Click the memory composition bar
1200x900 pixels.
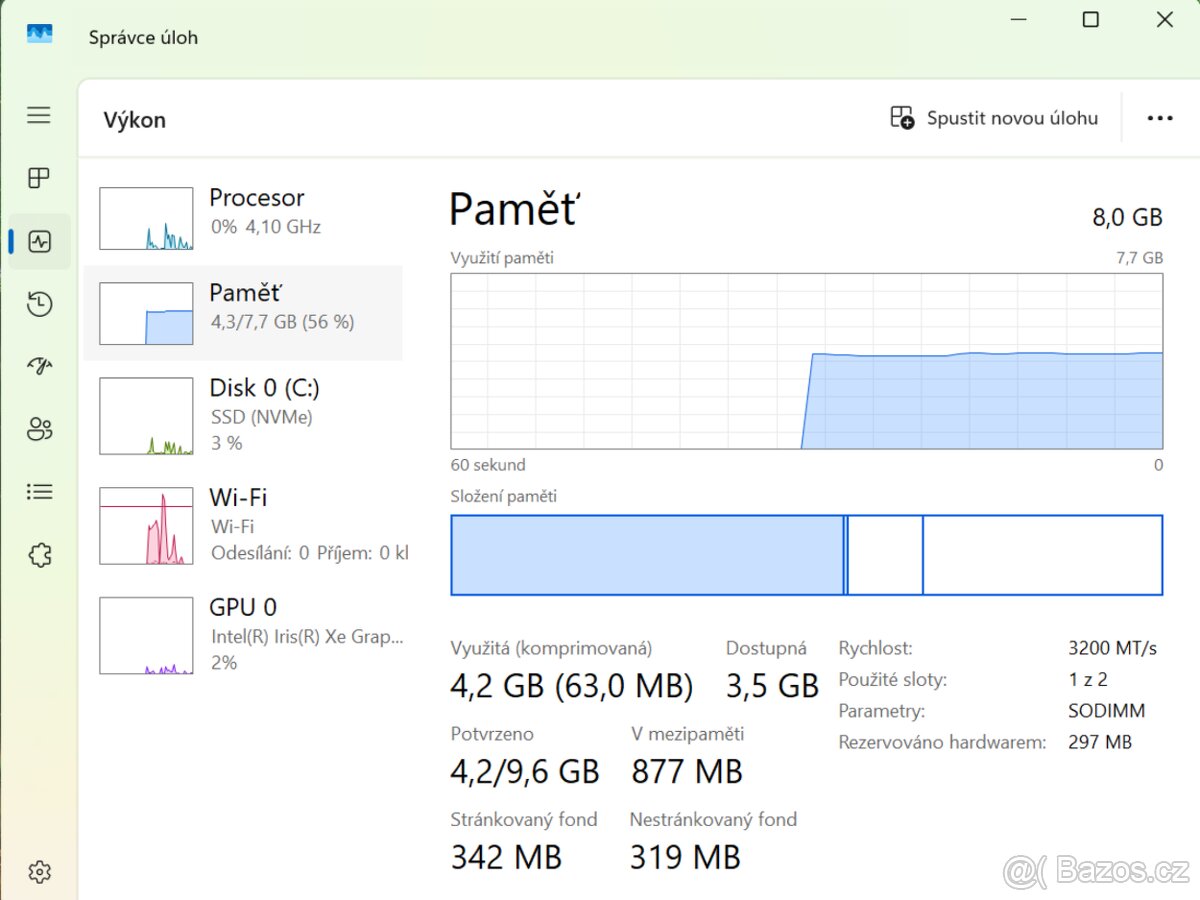pos(806,555)
